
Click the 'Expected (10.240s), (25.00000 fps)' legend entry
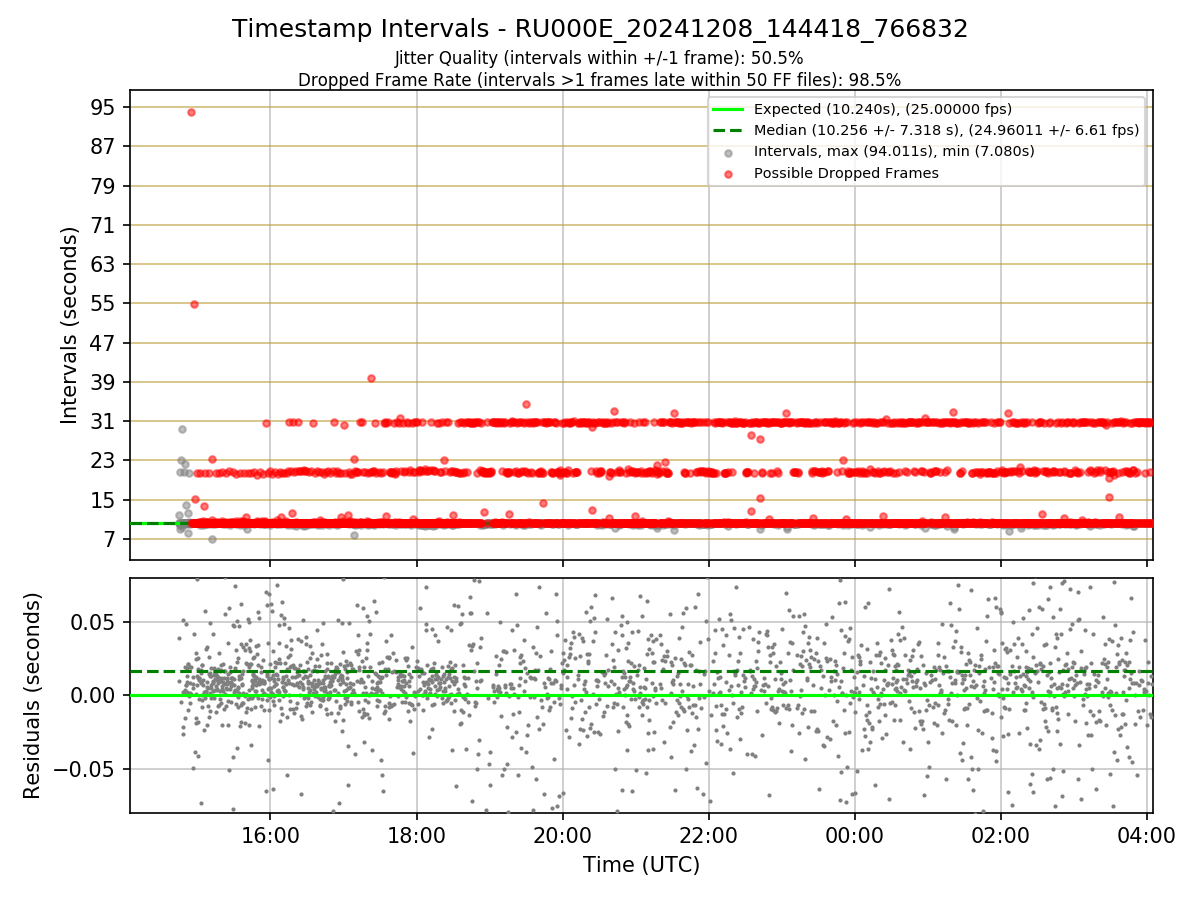pos(883,109)
